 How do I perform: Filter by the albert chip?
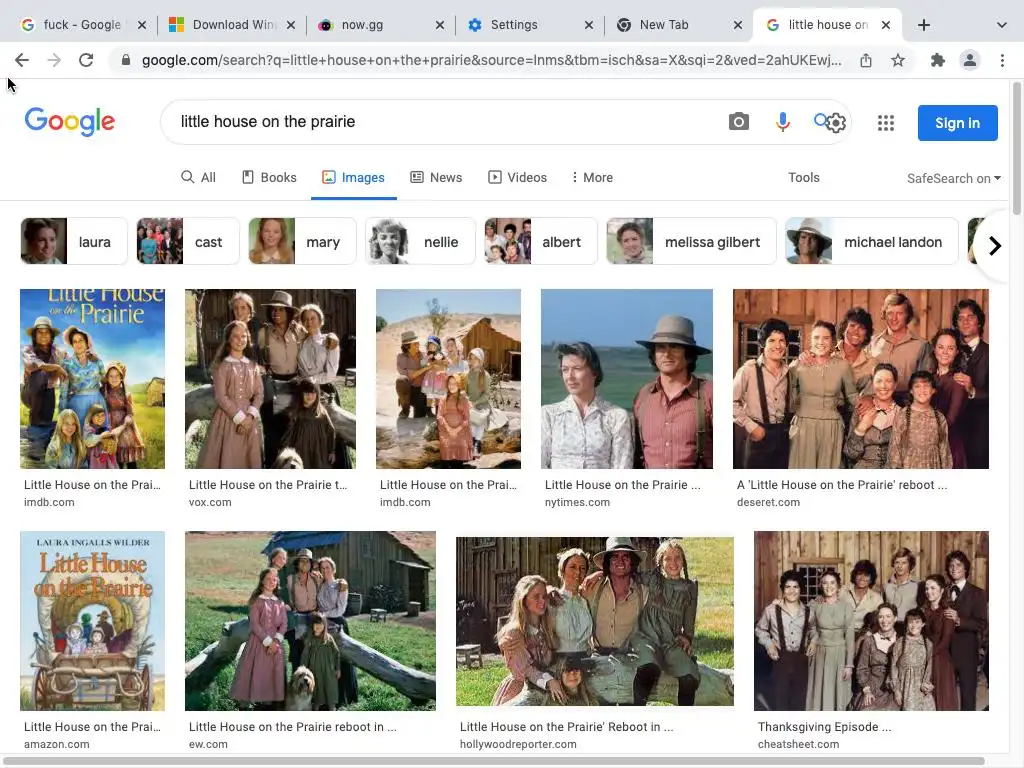[x=541, y=242]
